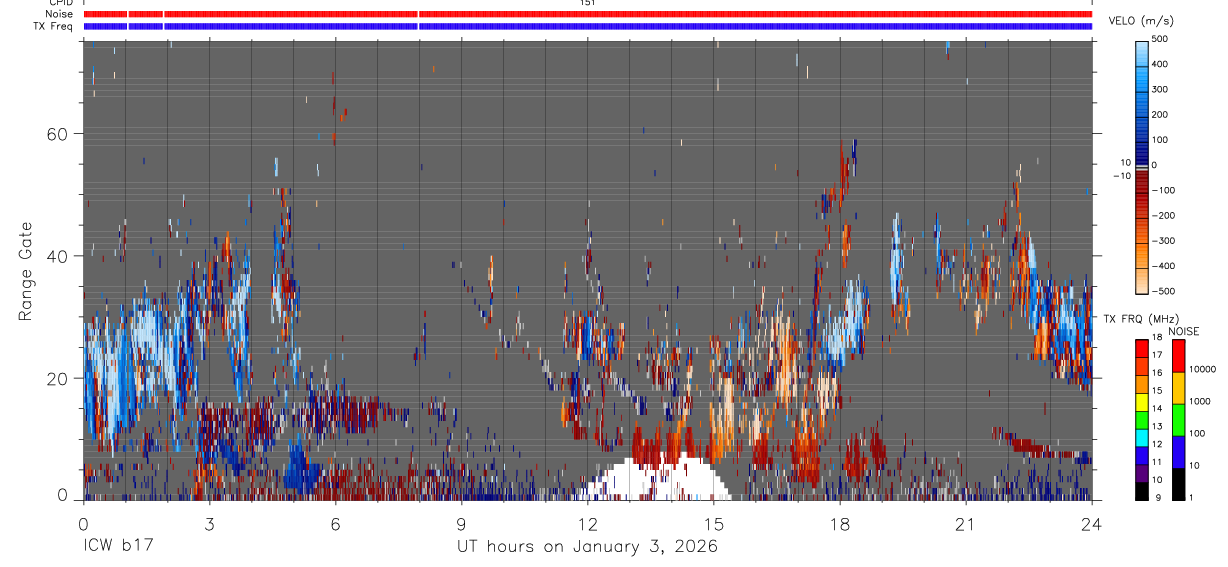Click the green segment of the NOISE colorbar
This screenshot has height=567, width=1228.
click(x=1178, y=420)
